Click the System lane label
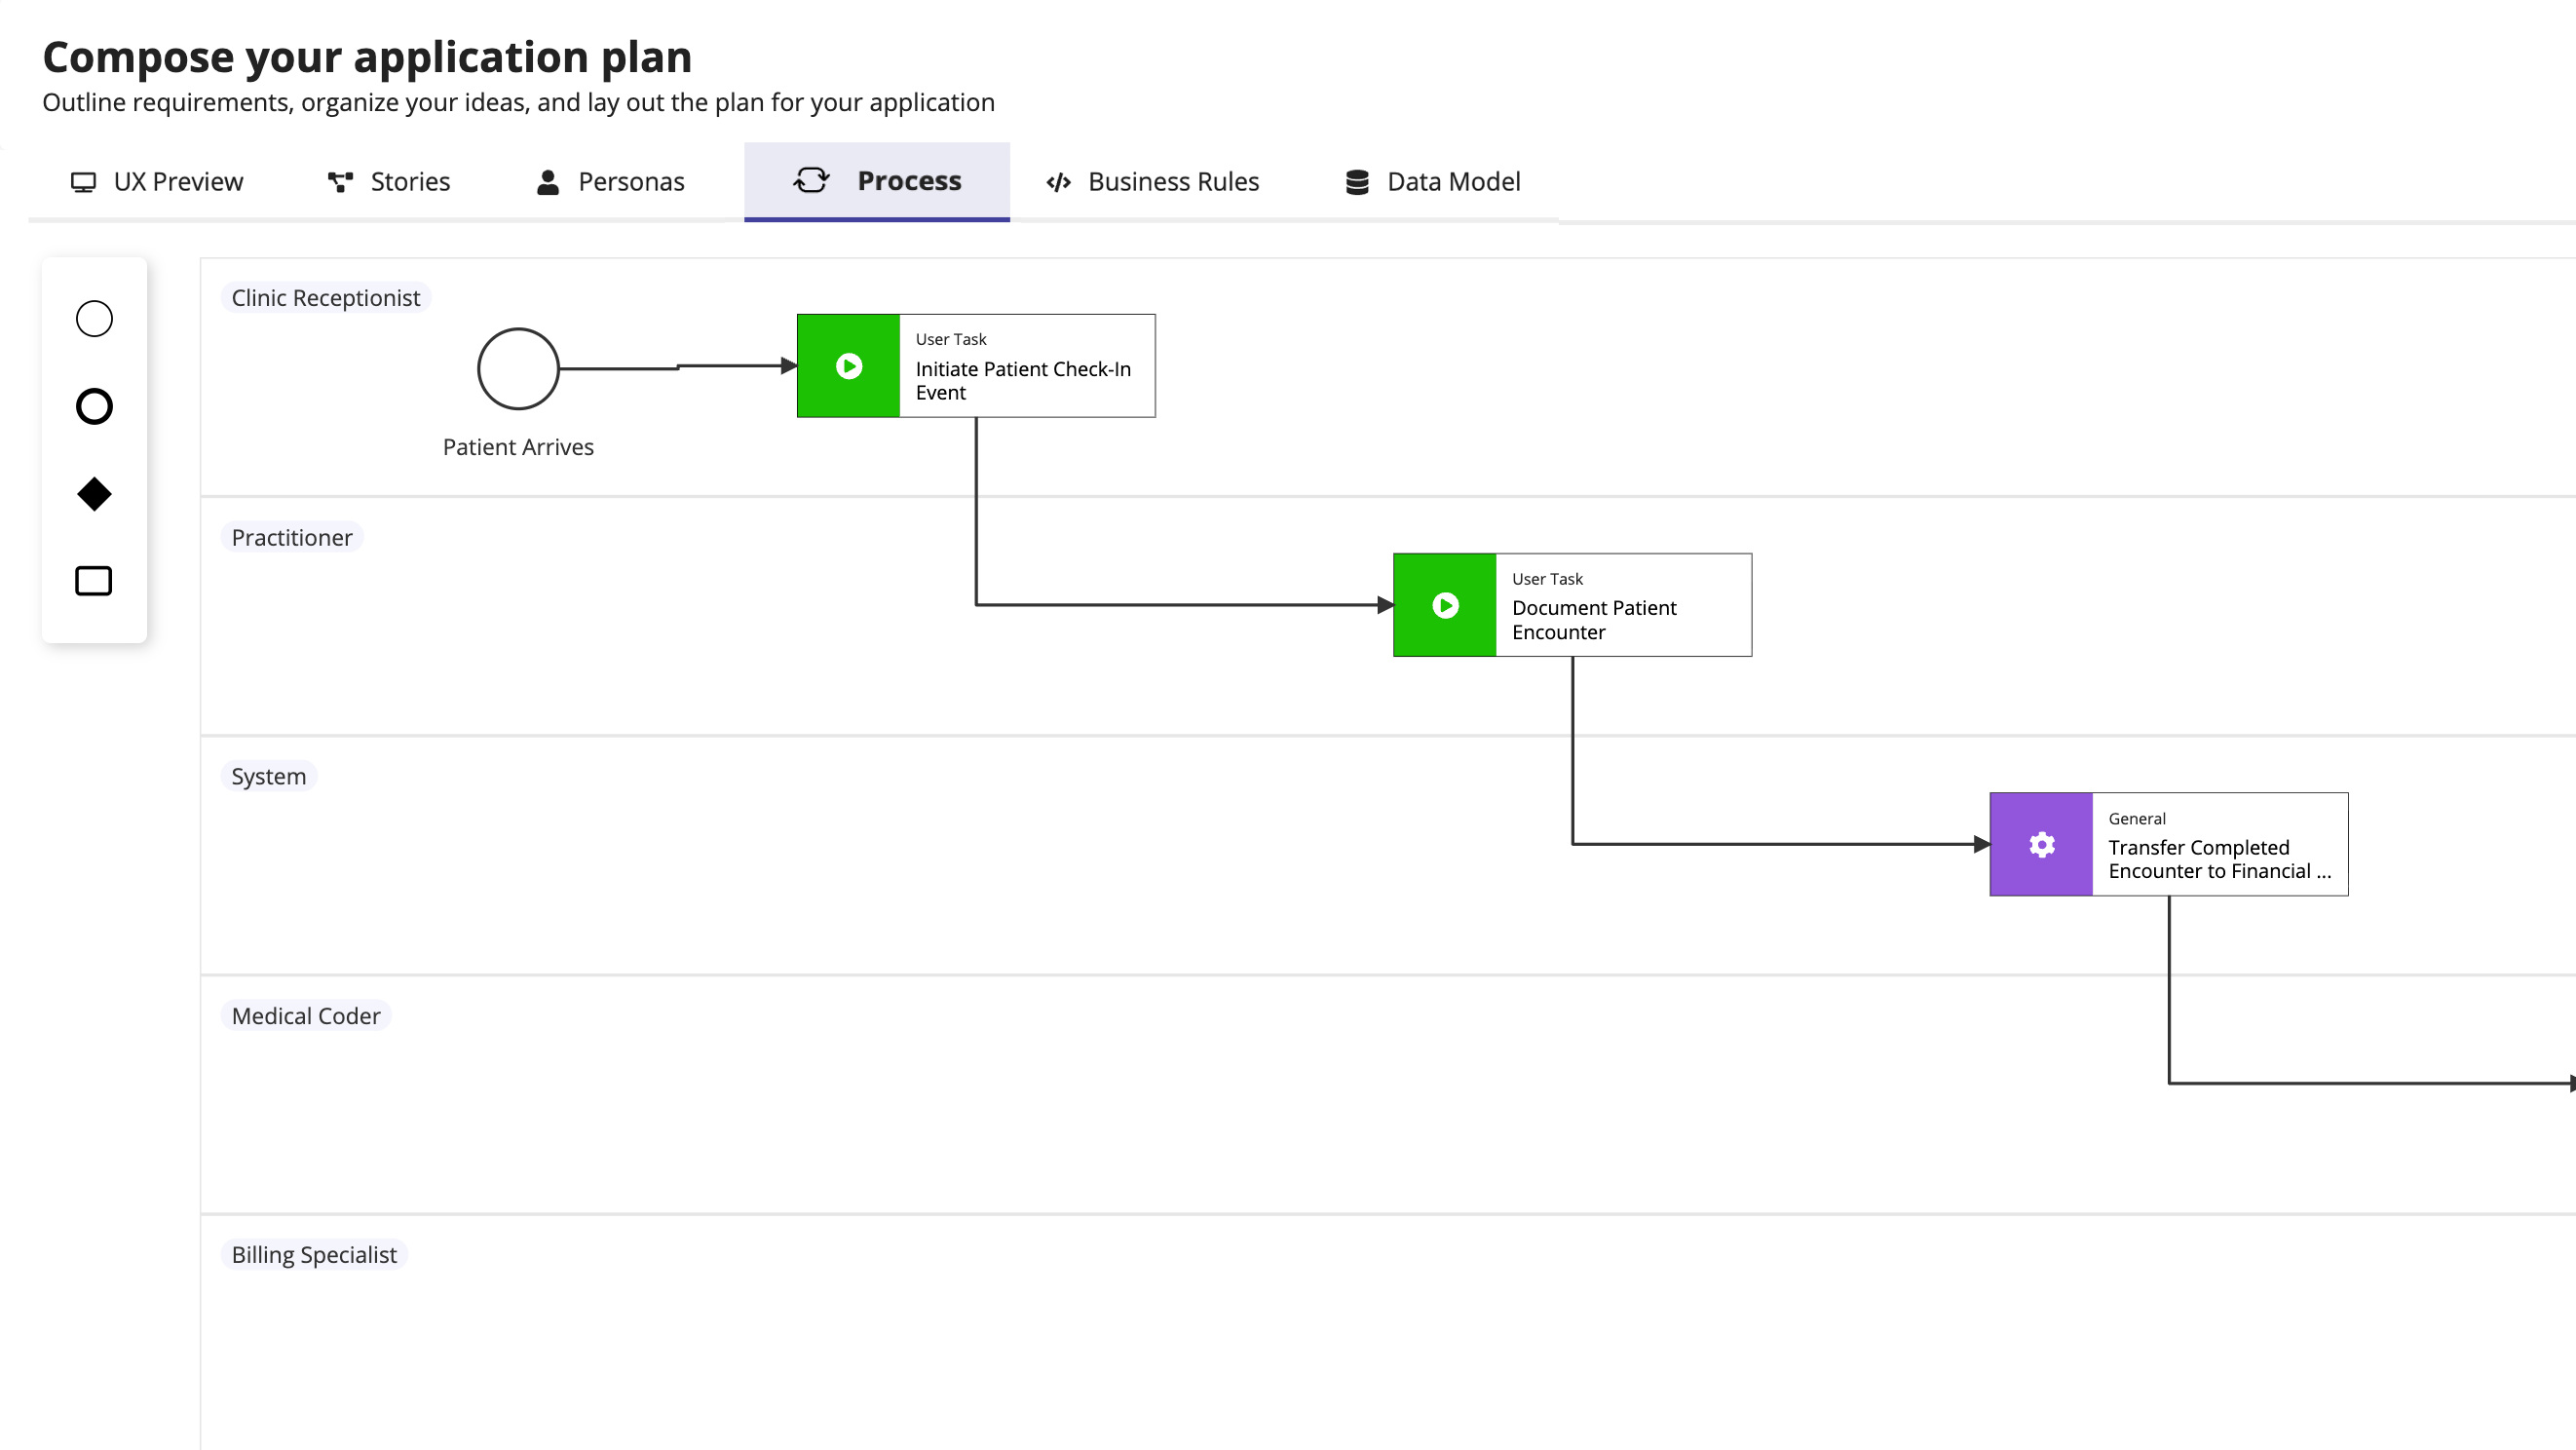The image size is (2576, 1450). click(x=268, y=777)
